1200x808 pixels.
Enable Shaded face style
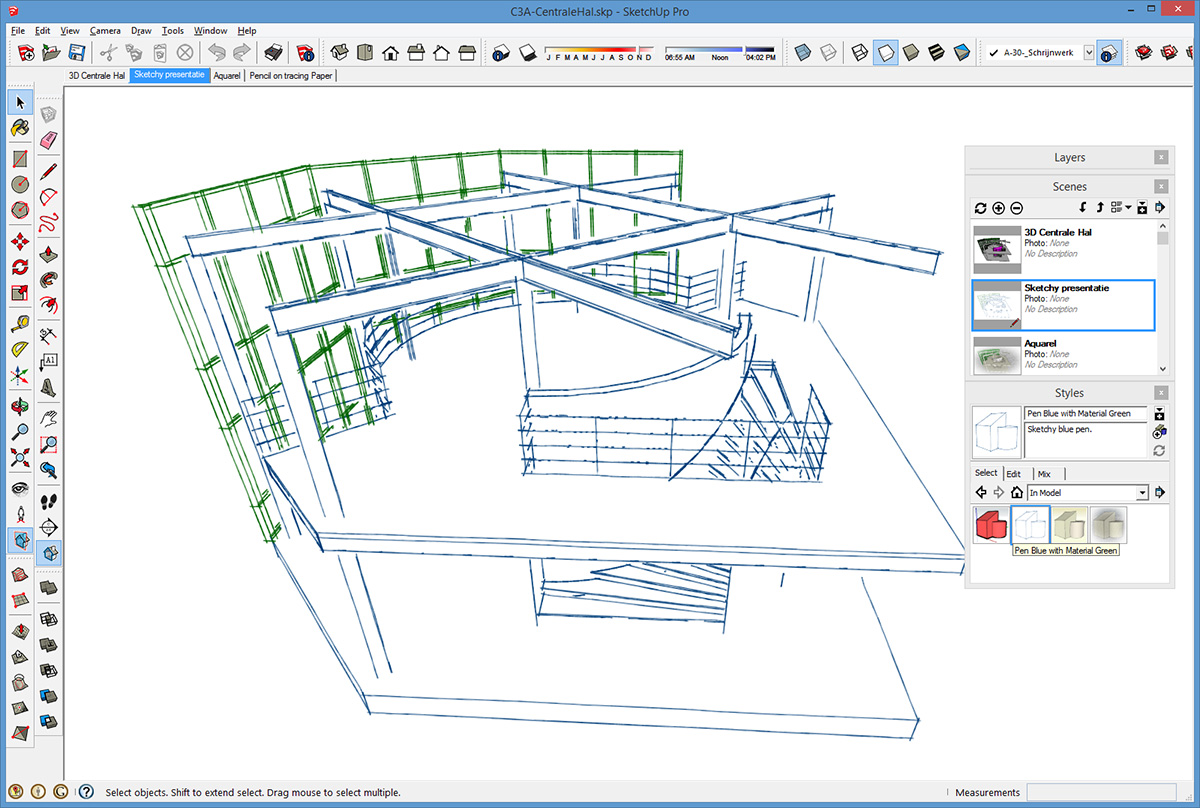click(910, 53)
